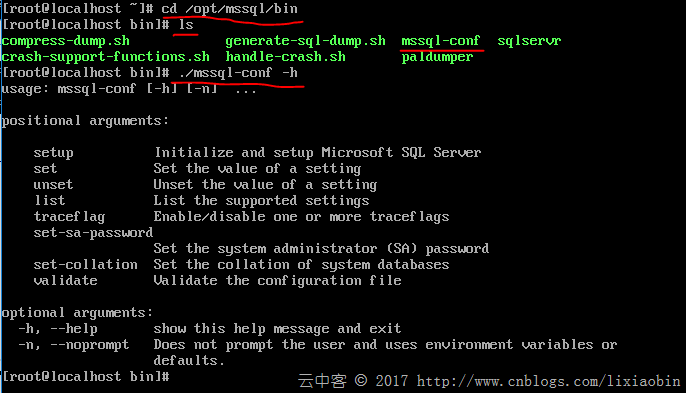Click the 'traceflag' argument name

(69, 217)
